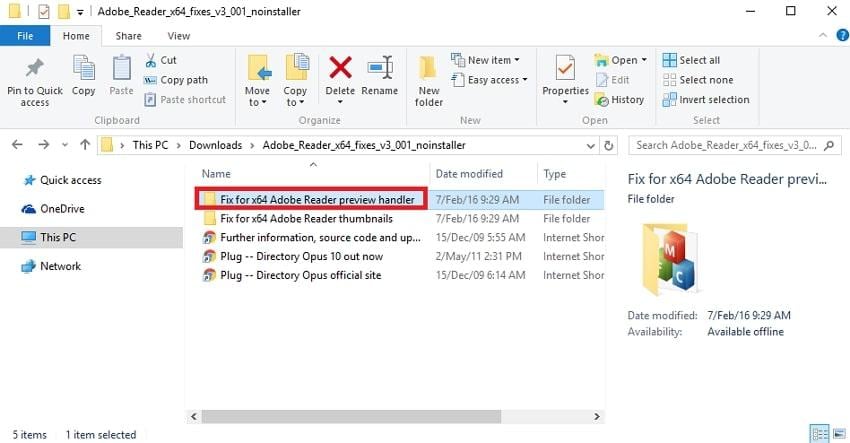Click Invert selection
The image size is (850, 443).
tap(706, 100)
